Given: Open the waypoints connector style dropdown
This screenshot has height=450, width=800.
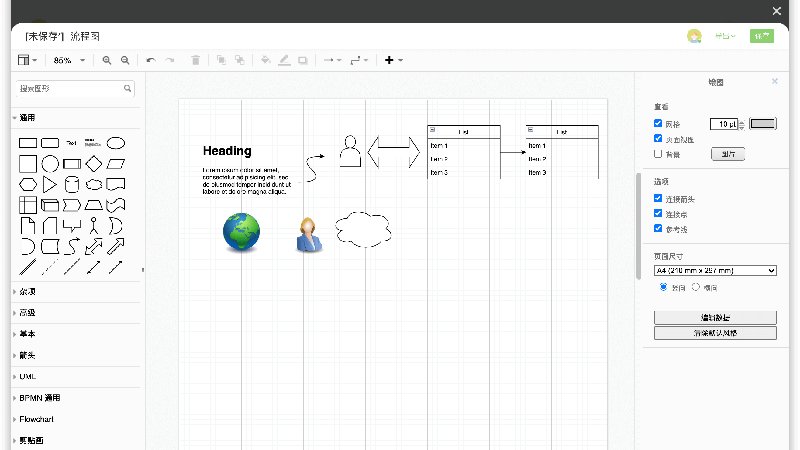Looking at the screenshot, I should point(359,60).
